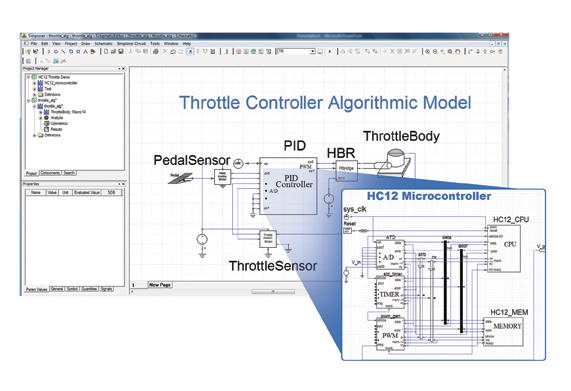Click the Zoom in magnifier icon

click(428, 52)
